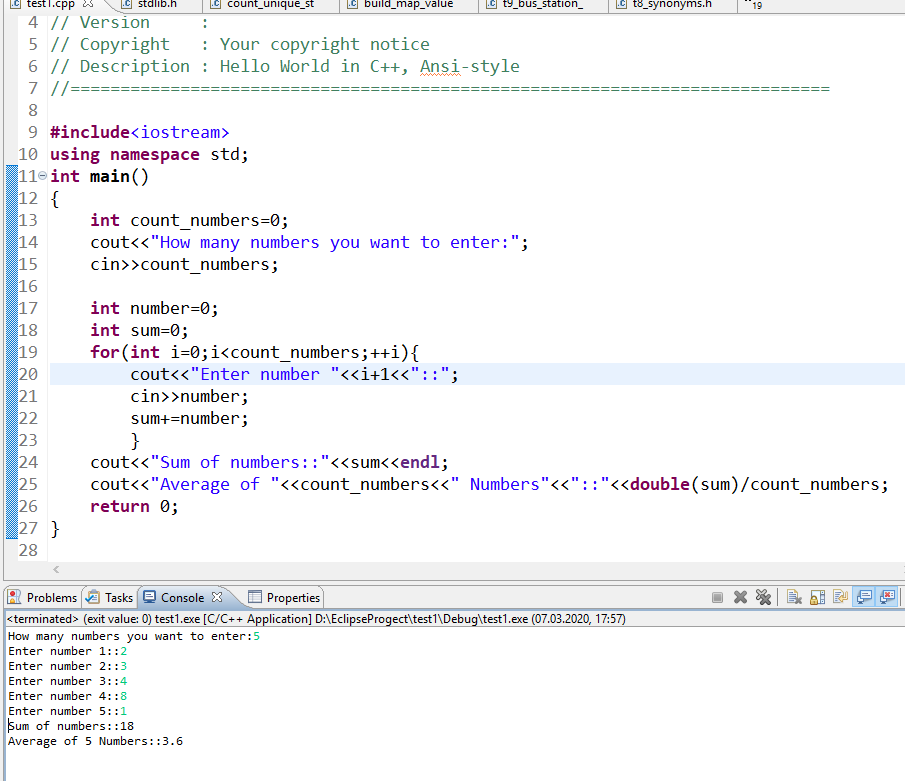The image size is (905, 781).
Task: Open the stdlib.h editor tab
Action: tap(156, 4)
